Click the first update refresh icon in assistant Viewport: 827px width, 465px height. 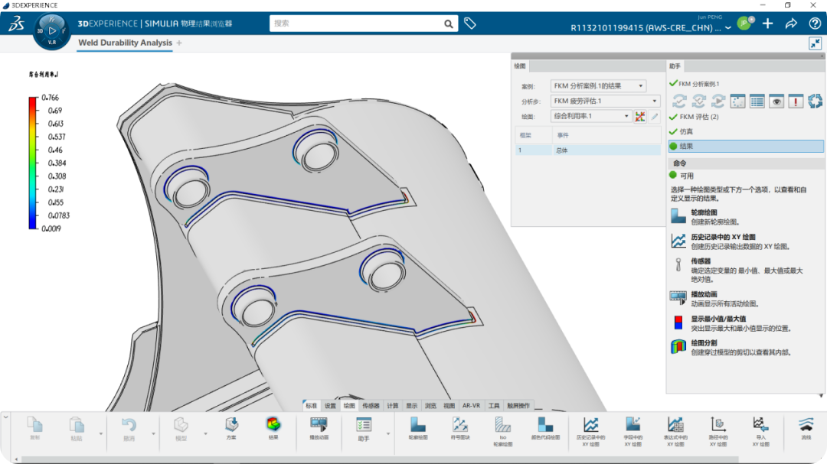pos(679,101)
